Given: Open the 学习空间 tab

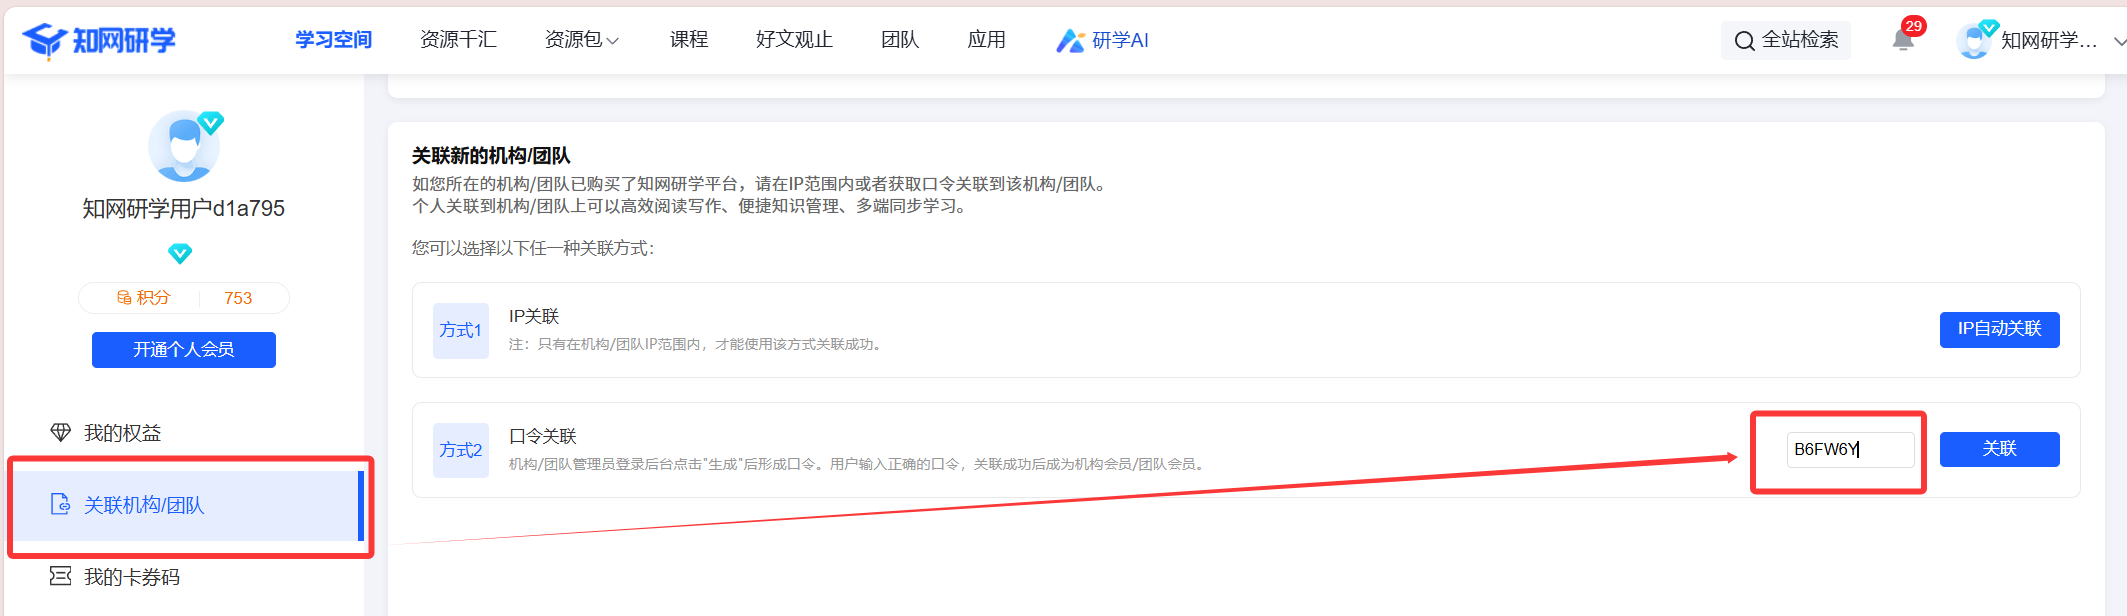Looking at the screenshot, I should coord(333,40).
